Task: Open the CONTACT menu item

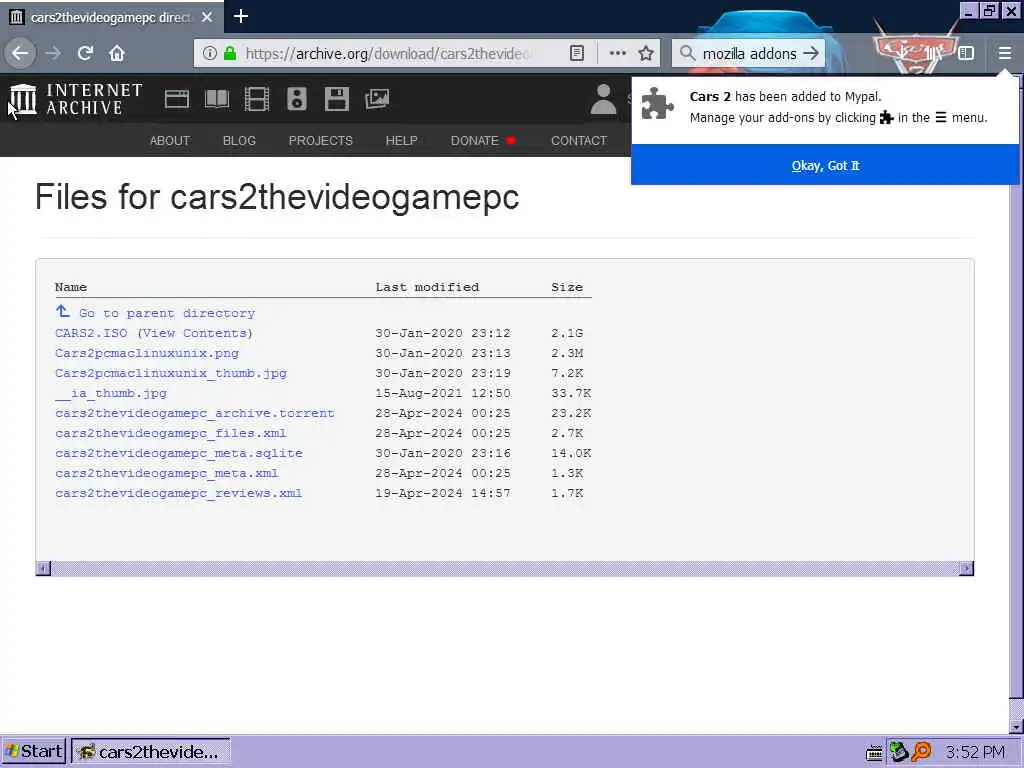Action: coord(579,140)
